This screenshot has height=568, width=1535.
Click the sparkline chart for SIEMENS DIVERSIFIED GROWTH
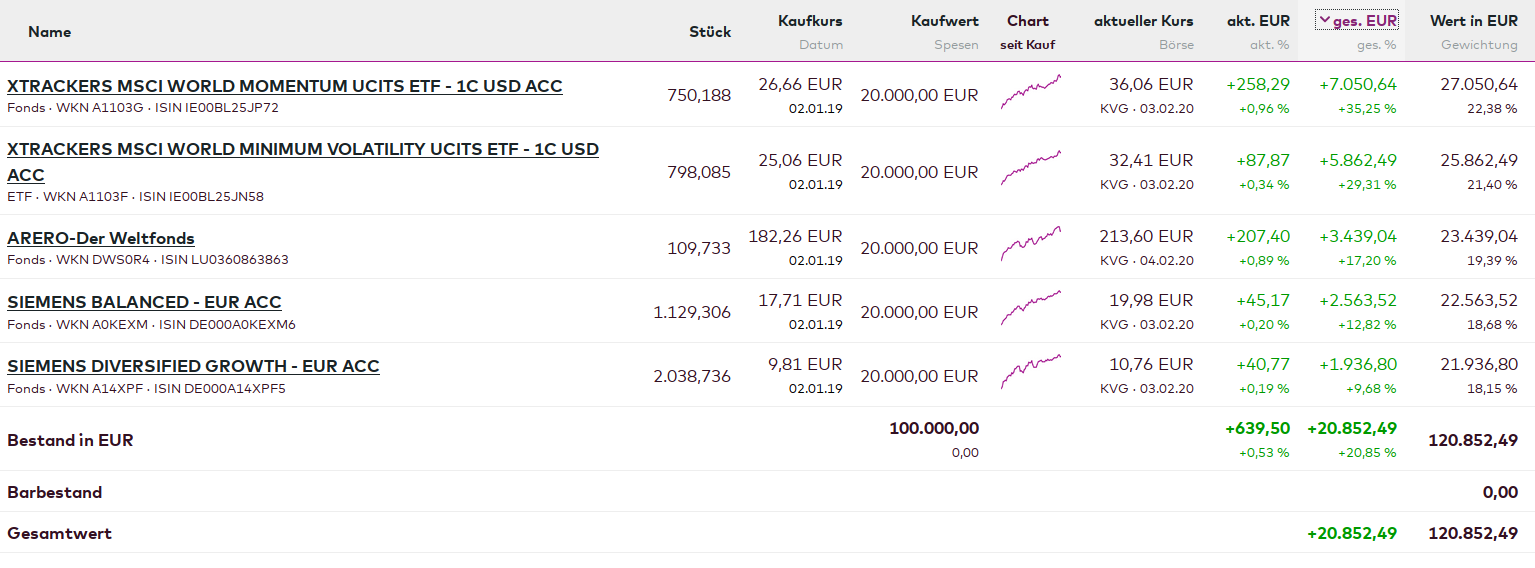click(x=1031, y=372)
